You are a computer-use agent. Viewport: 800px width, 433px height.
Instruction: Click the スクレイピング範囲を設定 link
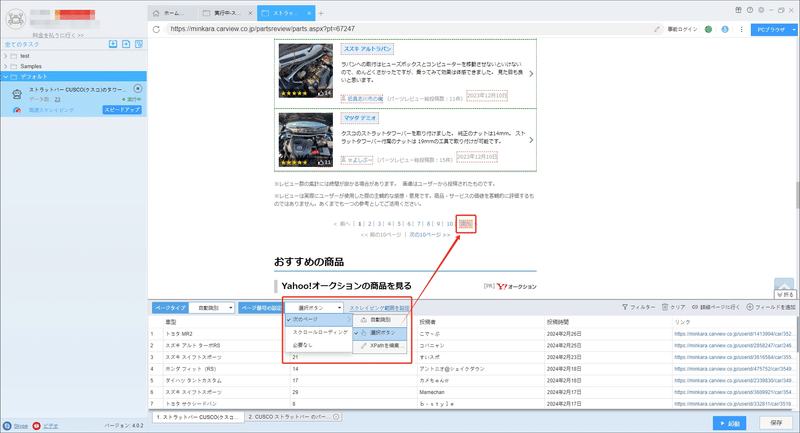(x=379, y=308)
